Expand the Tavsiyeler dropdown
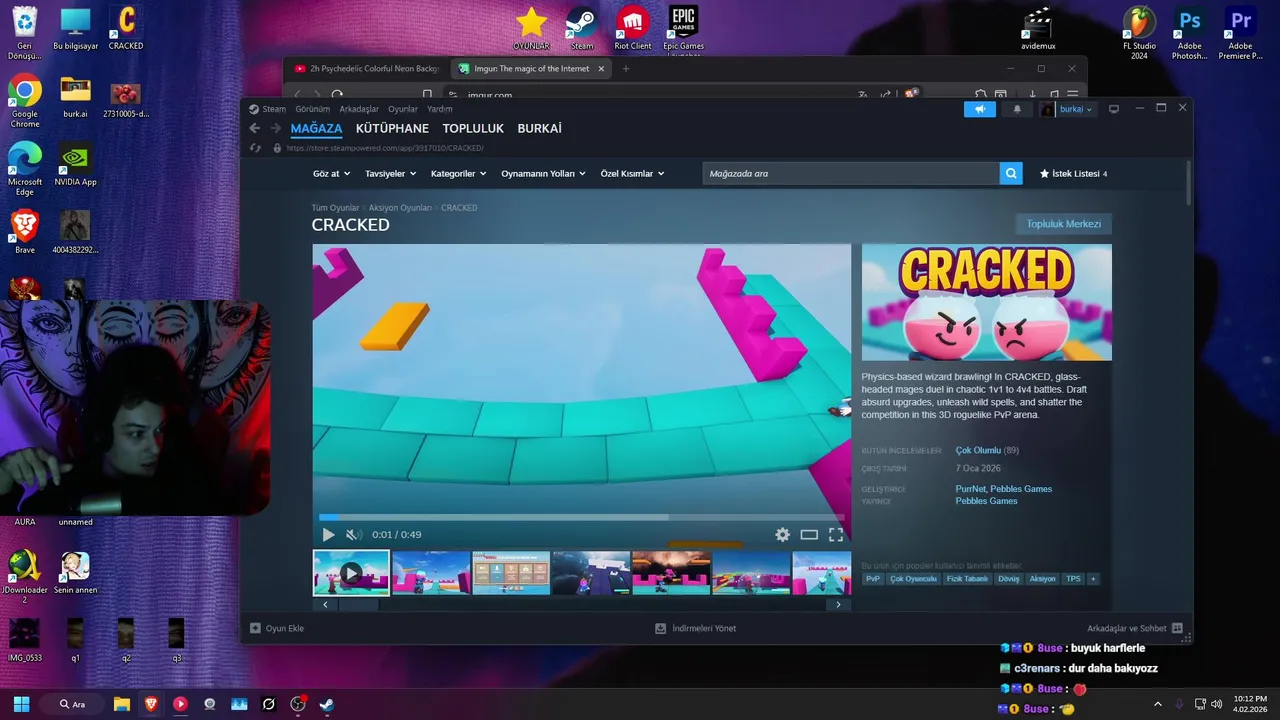1280x720 pixels. [x=390, y=174]
